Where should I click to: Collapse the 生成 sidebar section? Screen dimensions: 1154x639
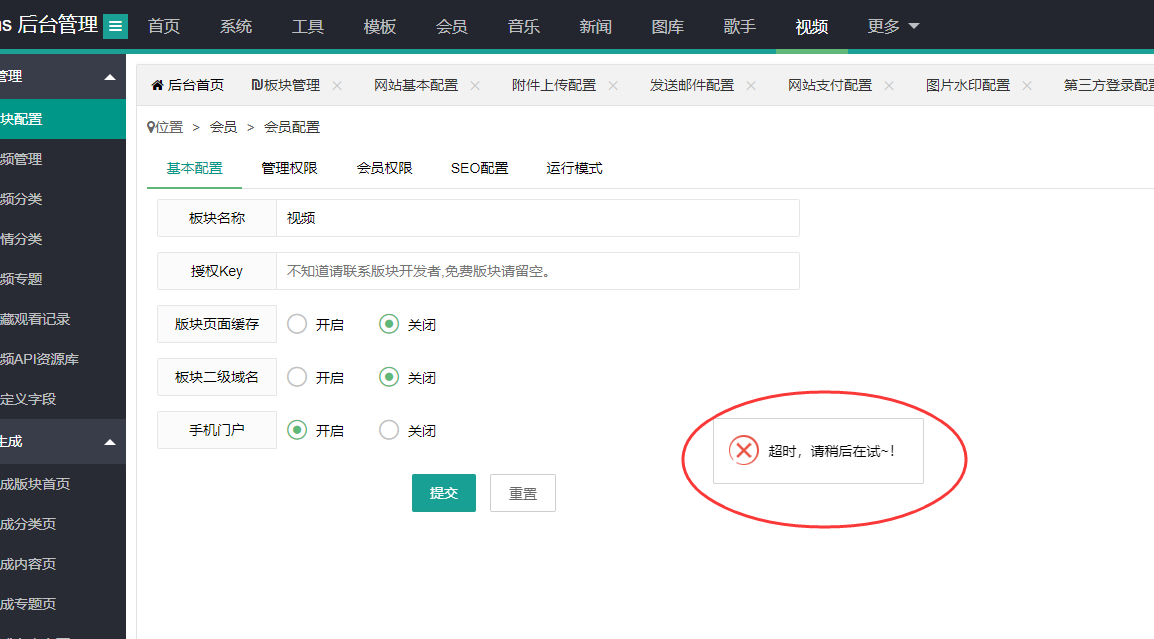110,442
